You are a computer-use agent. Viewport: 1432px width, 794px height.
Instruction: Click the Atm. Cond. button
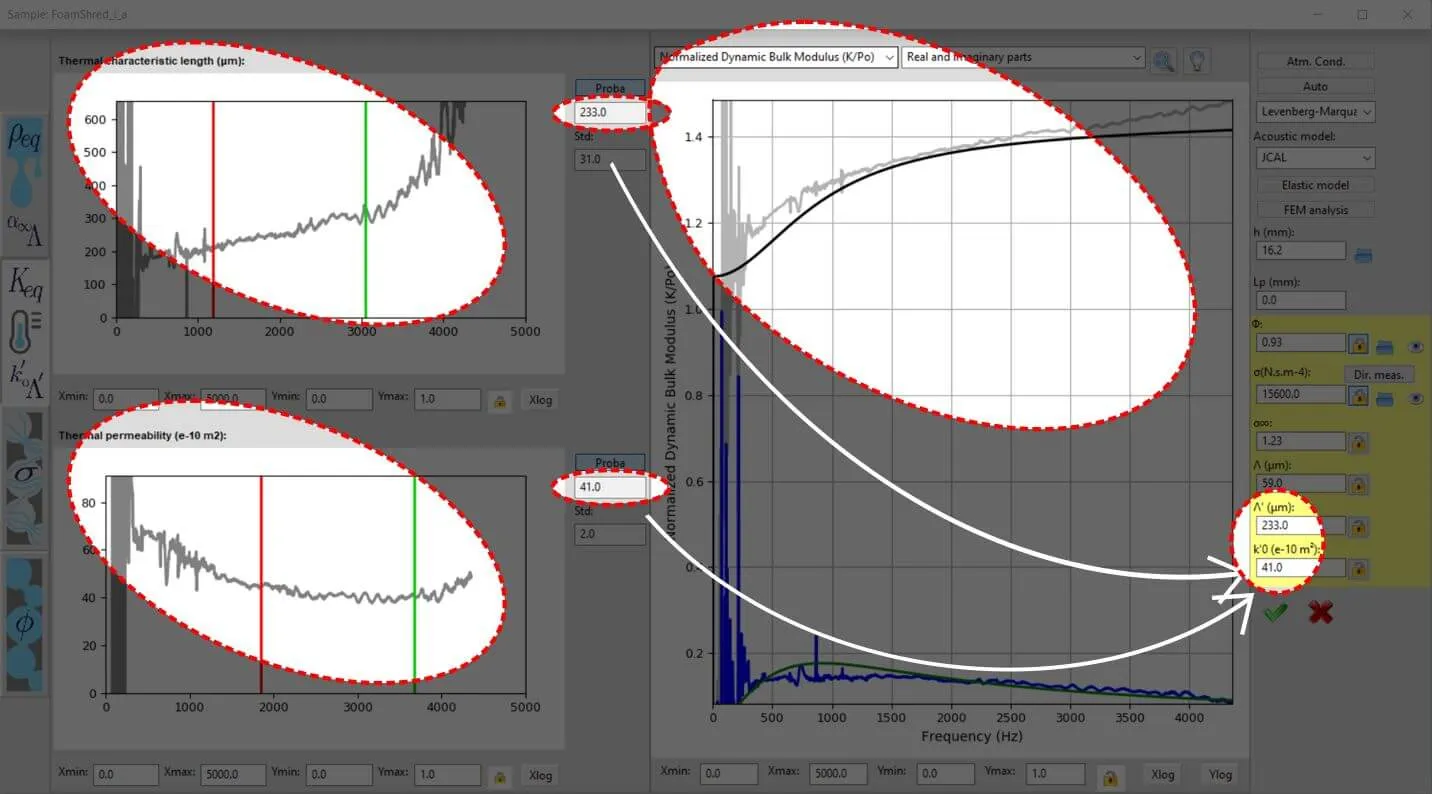(1315, 61)
